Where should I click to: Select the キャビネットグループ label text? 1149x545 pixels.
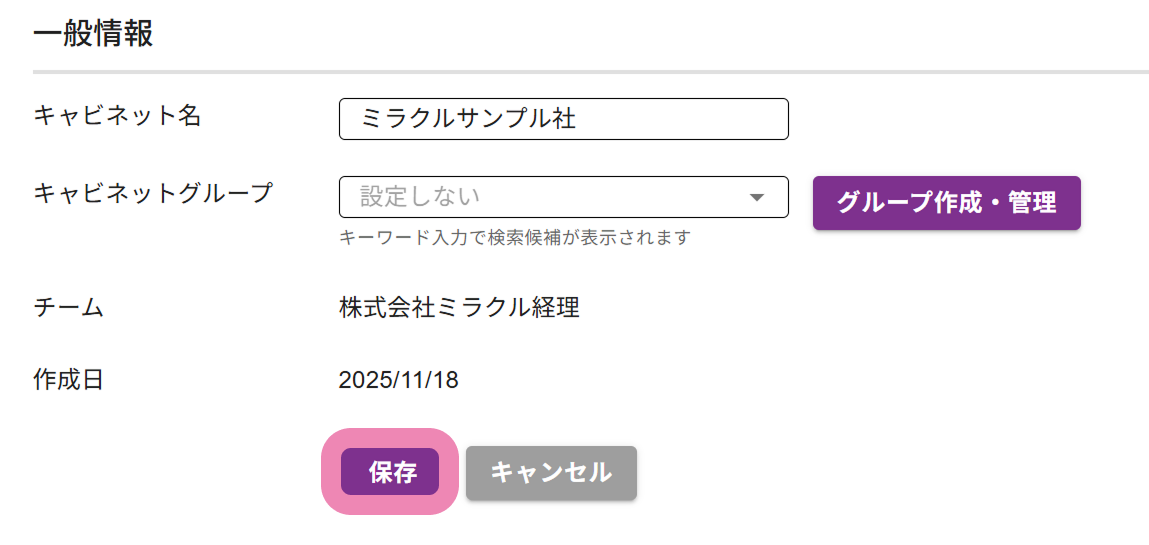[x=153, y=193]
